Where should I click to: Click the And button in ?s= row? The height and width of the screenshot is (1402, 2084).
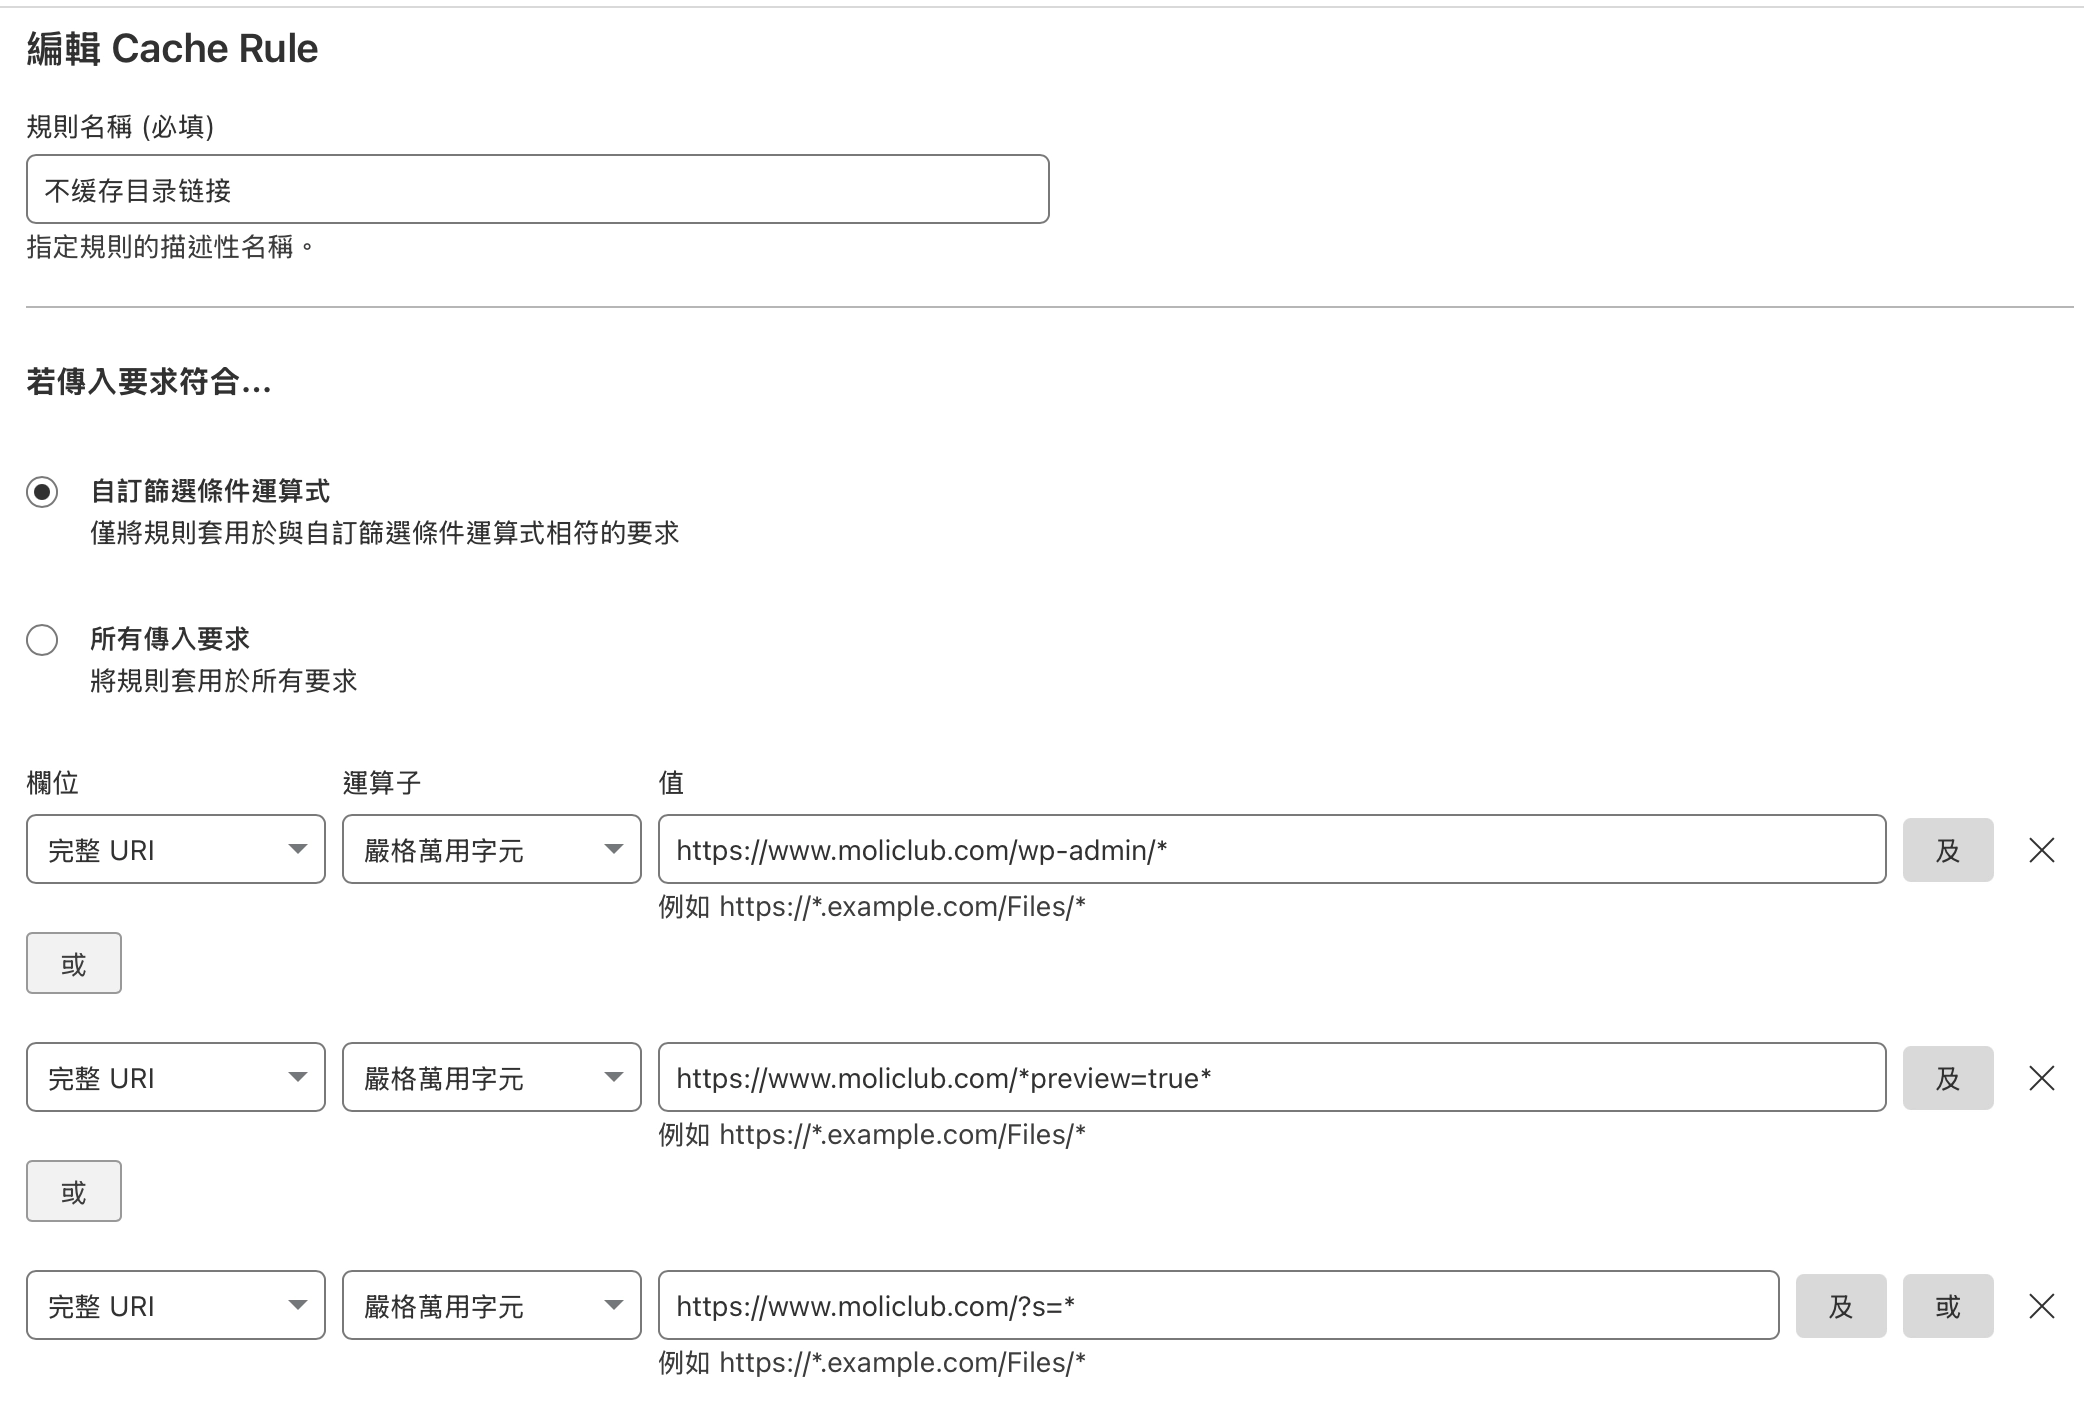pyautogui.click(x=1841, y=1306)
